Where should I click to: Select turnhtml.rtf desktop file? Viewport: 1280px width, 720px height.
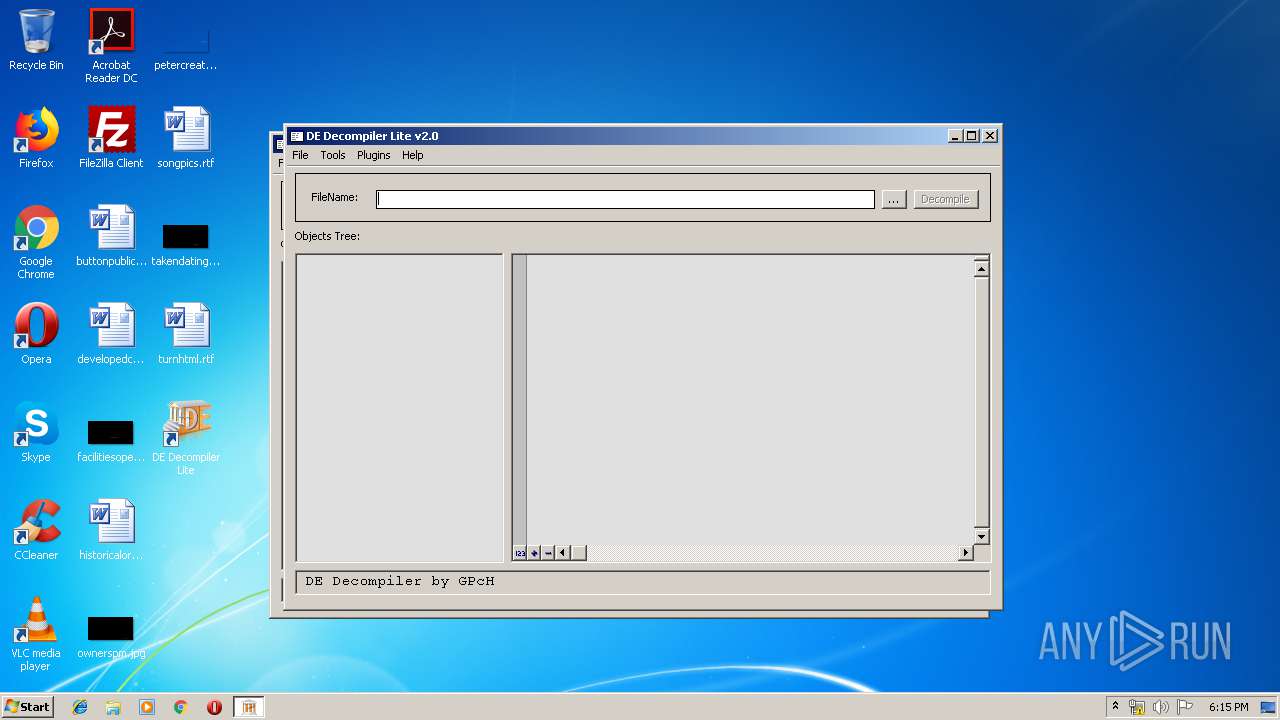click(x=186, y=334)
